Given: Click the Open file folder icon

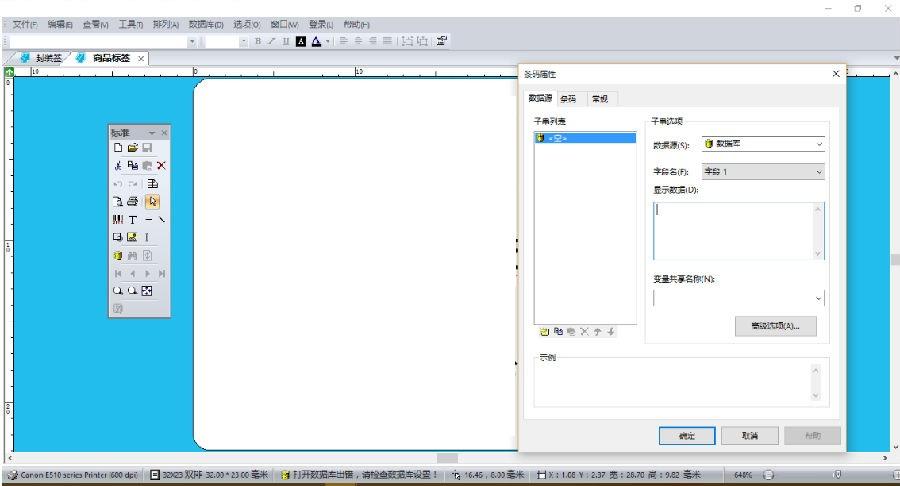Looking at the screenshot, I should coord(132,147).
